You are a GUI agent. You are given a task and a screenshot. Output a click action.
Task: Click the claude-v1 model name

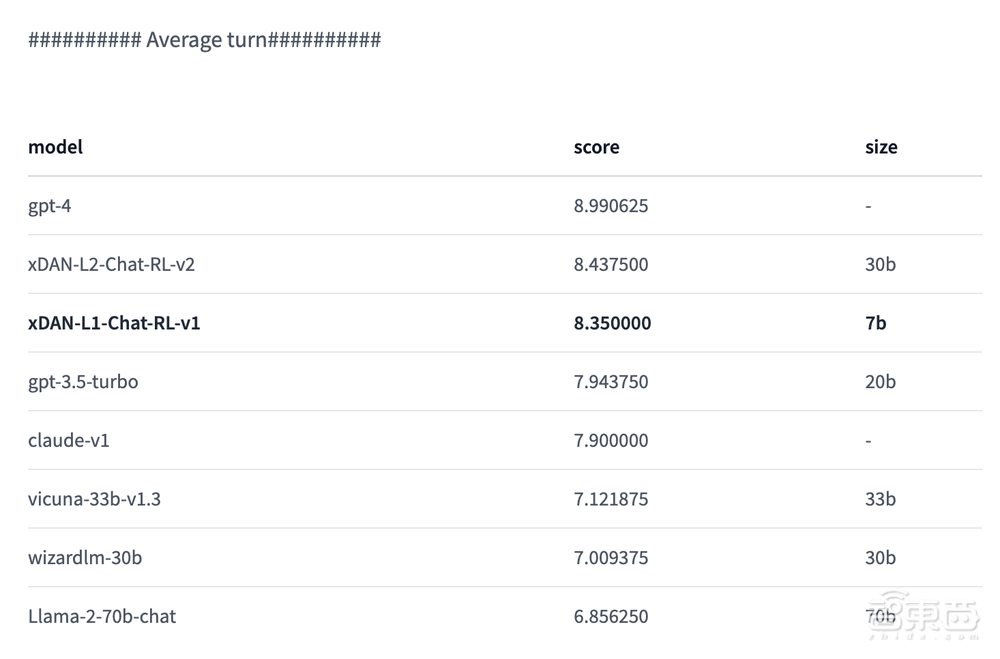[69, 440]
